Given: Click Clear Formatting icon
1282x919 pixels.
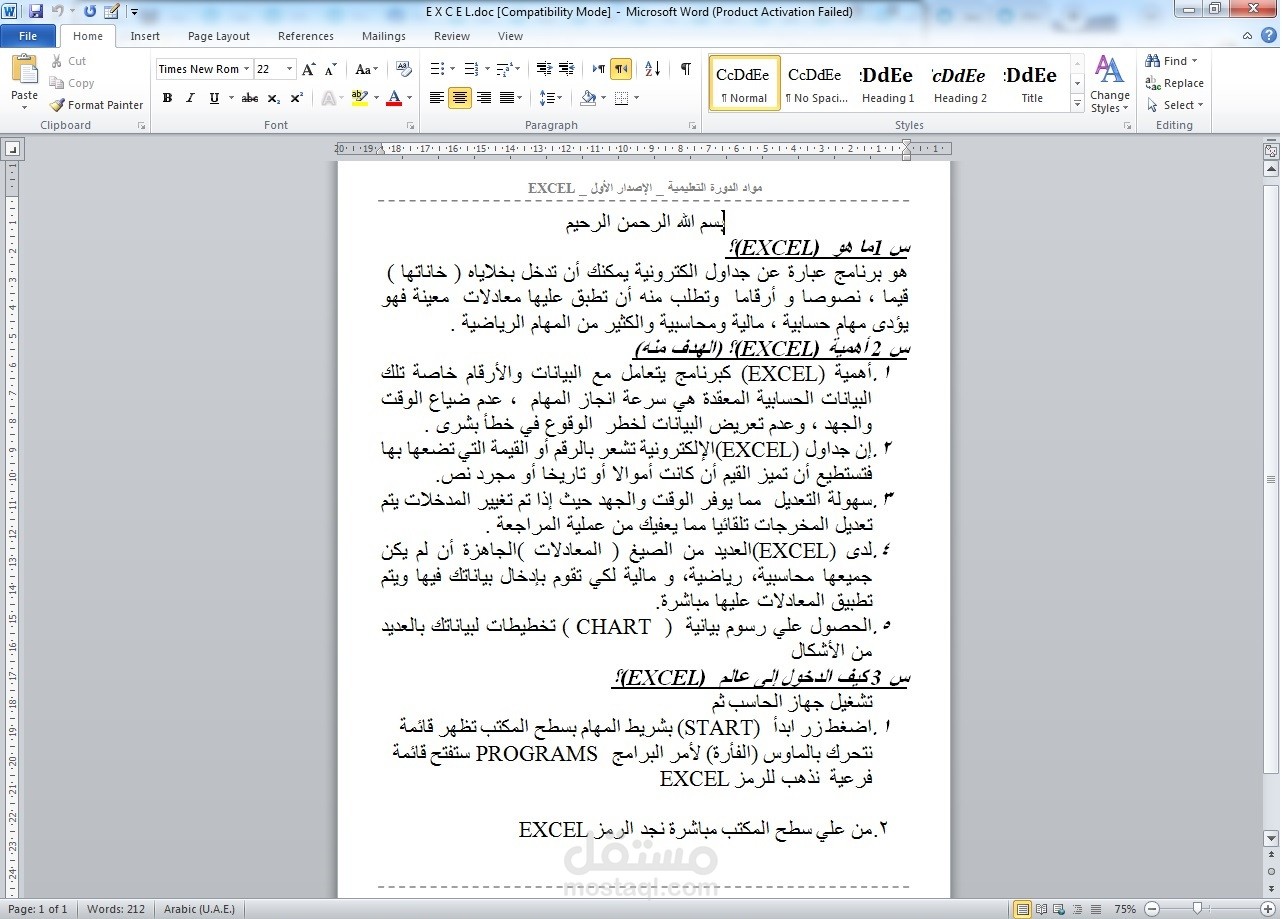Looking at the screenshot, I should coord(404,69).
